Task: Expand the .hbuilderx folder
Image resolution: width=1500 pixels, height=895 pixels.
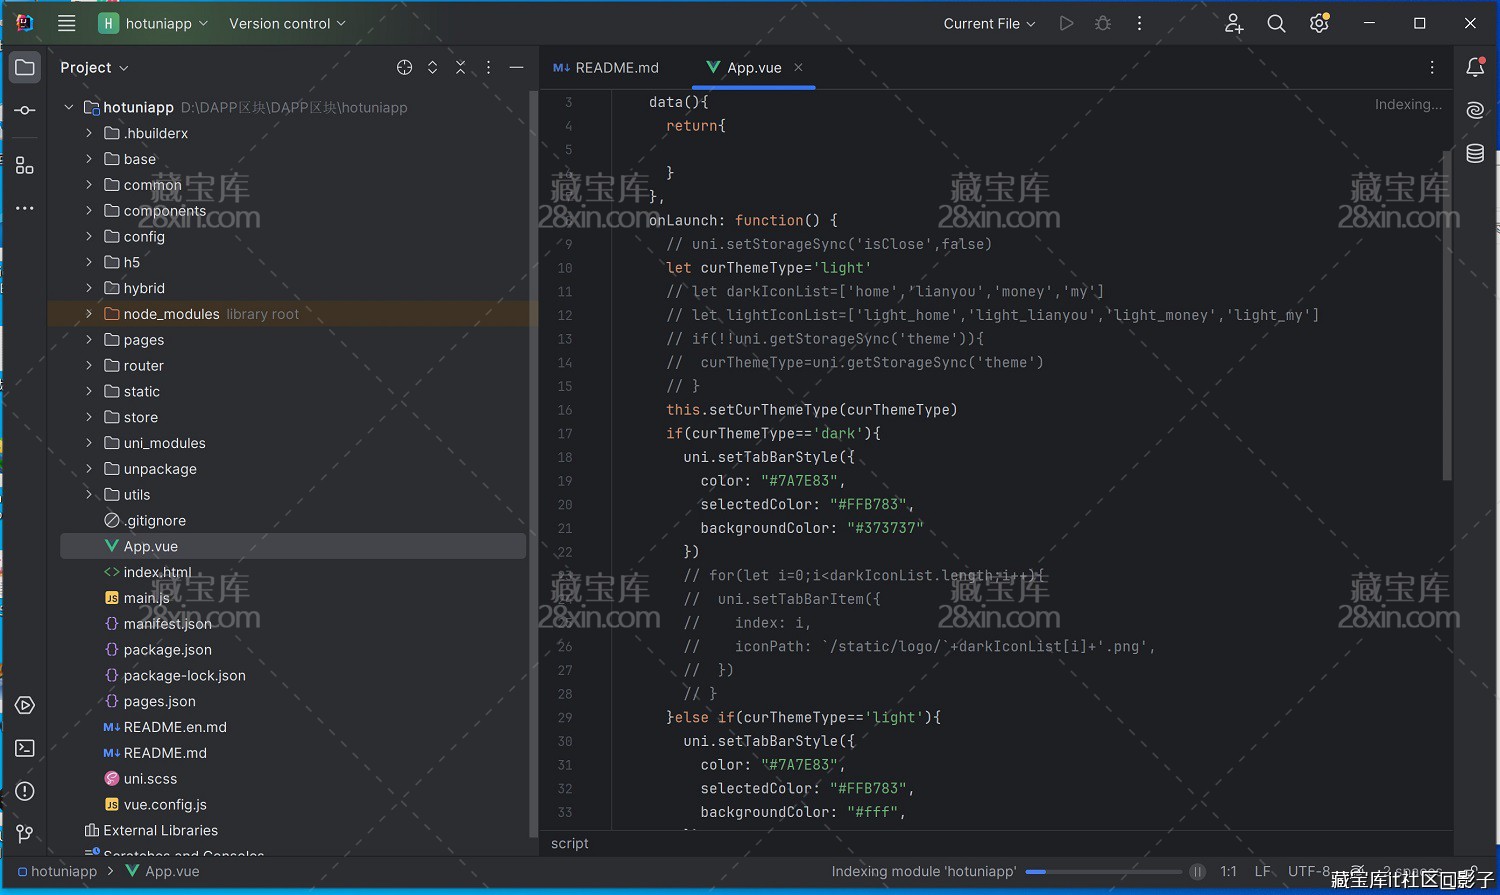Action: [89, 133]
